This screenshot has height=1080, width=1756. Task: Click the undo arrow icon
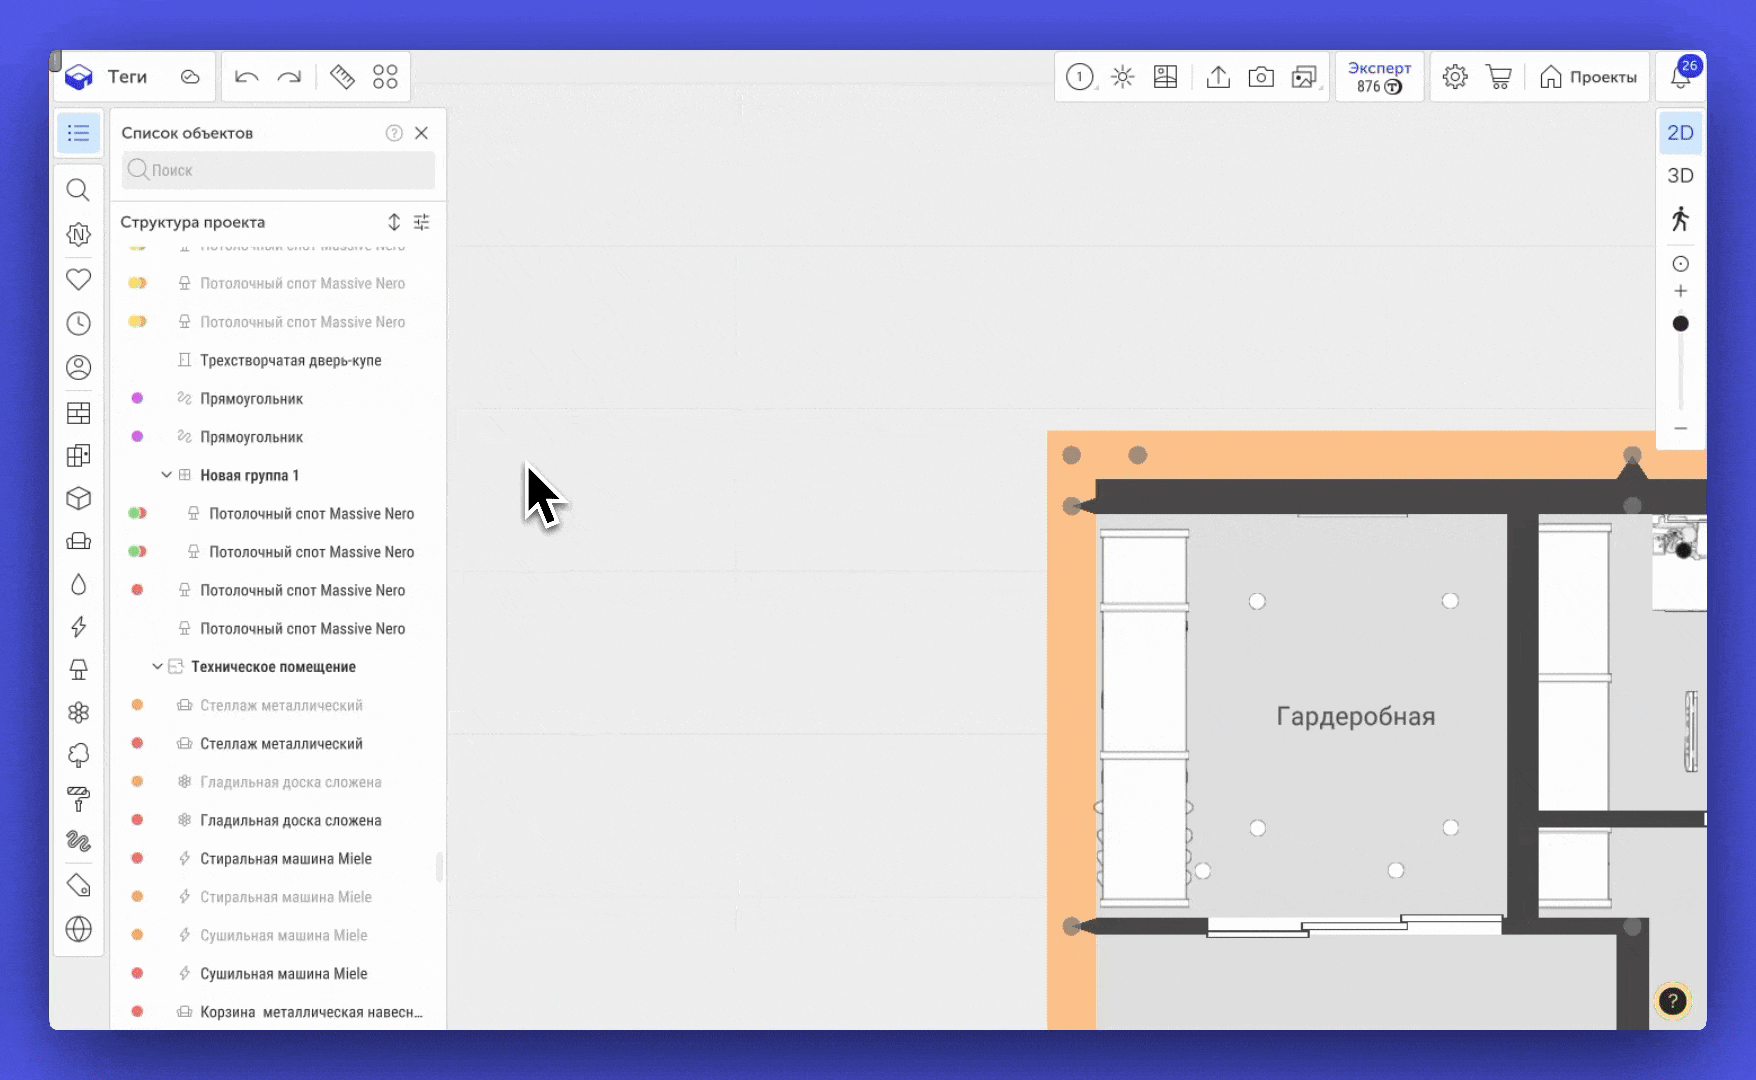tap(246, 77)
